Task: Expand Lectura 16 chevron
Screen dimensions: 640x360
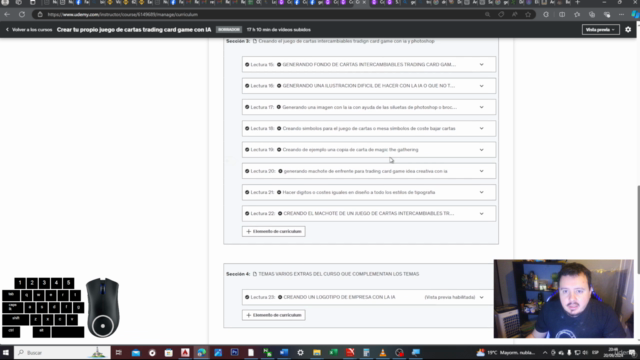Action: (x=482, y=86)
